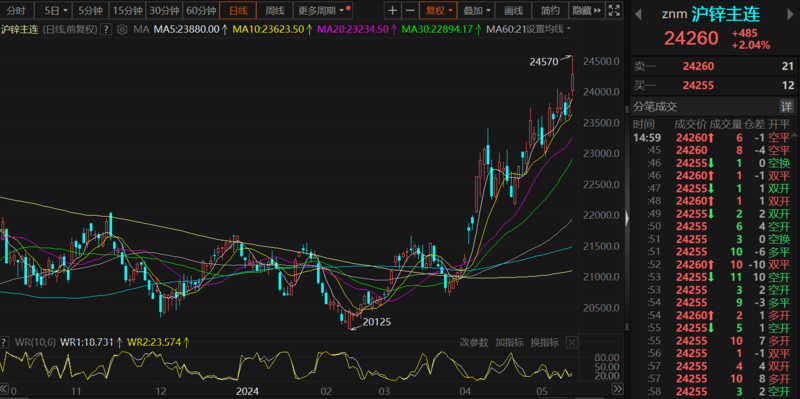Click 加指标 to add indicator
Image resolution: width=800 pixels, height=399 pixels.
coord(509,342)
